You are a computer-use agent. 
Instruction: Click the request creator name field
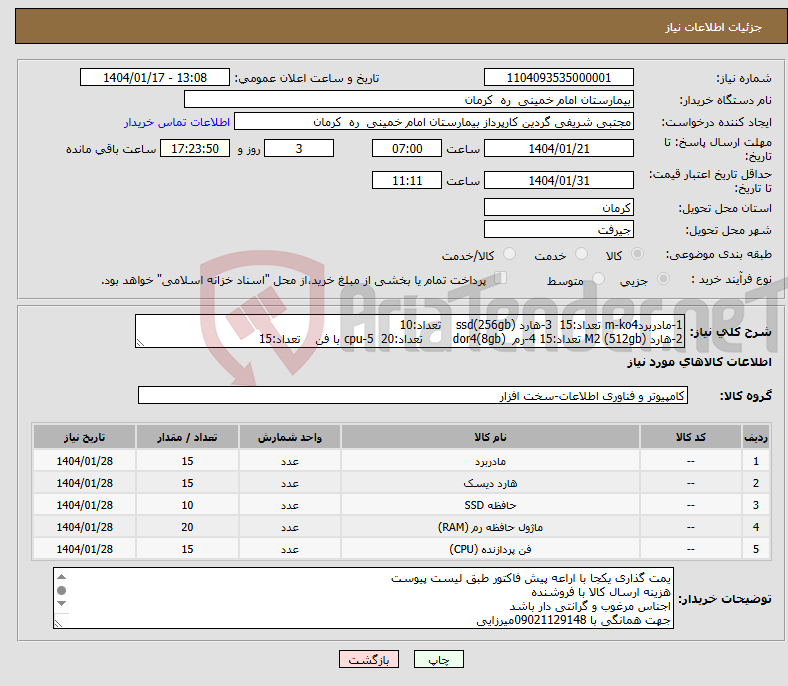pyautogui.click(x=434, y=122)
